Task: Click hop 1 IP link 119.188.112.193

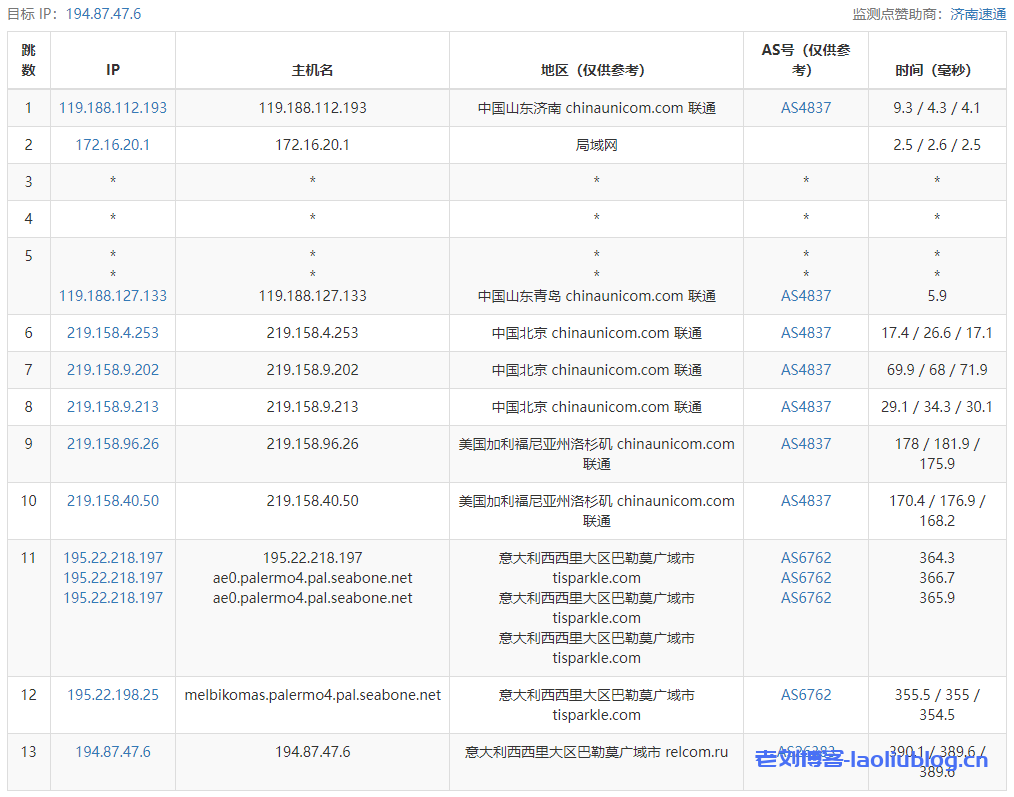Action: [x=113, y=108]
